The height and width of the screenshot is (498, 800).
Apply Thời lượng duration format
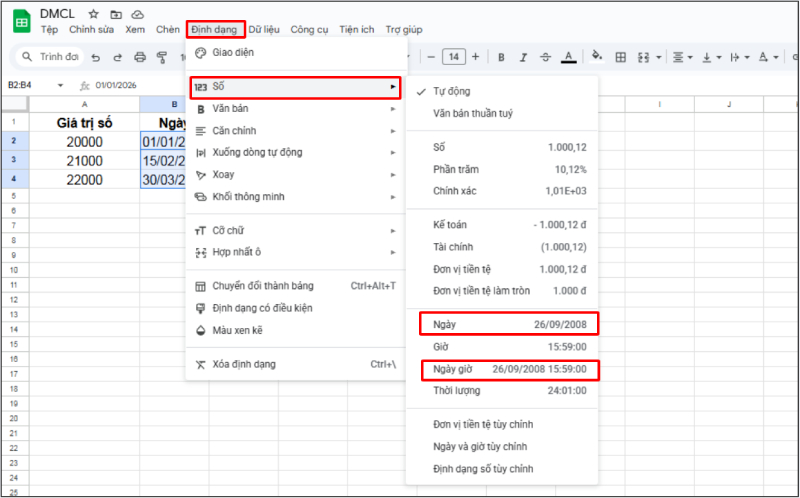click(x=502, y=391)
